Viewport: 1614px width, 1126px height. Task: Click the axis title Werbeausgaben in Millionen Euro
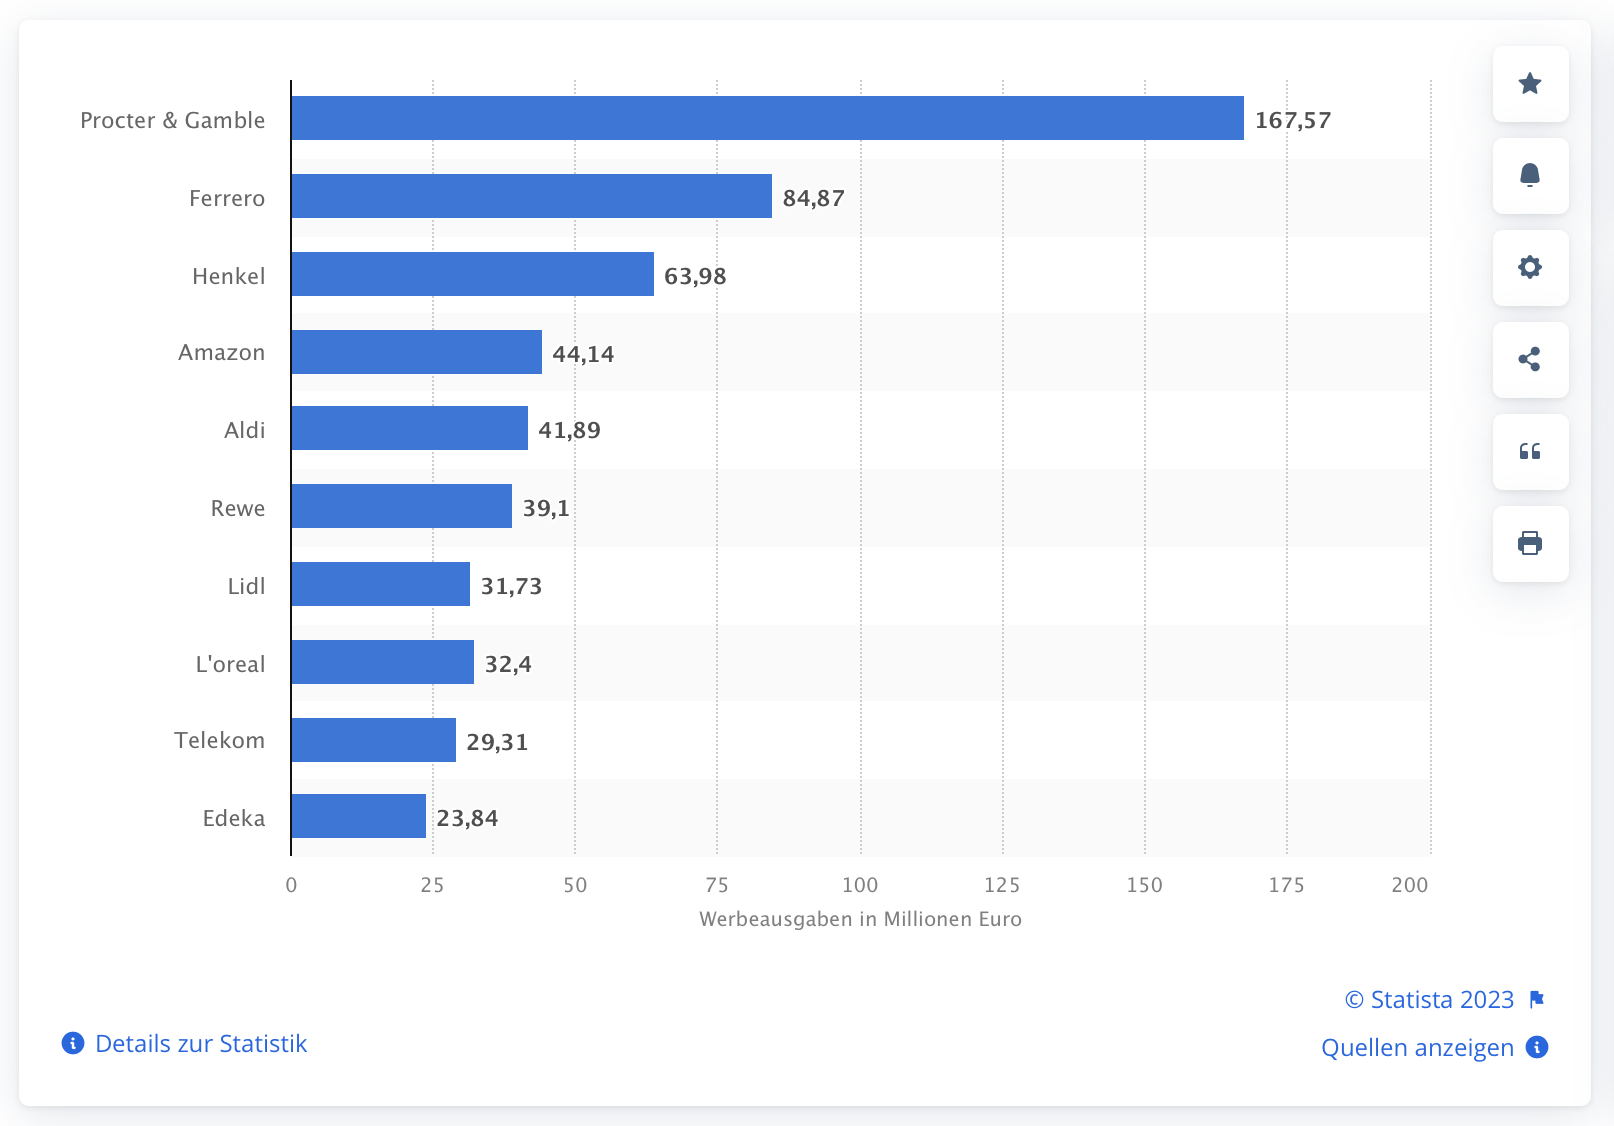click(x=860, y=919)
